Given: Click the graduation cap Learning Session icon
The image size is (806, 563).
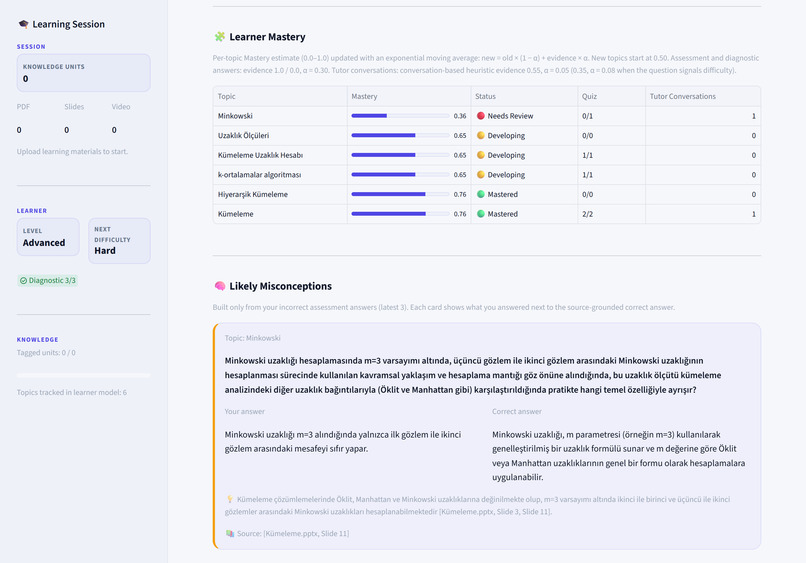Looking at the screenshot, I should click(x=23, y=24).
